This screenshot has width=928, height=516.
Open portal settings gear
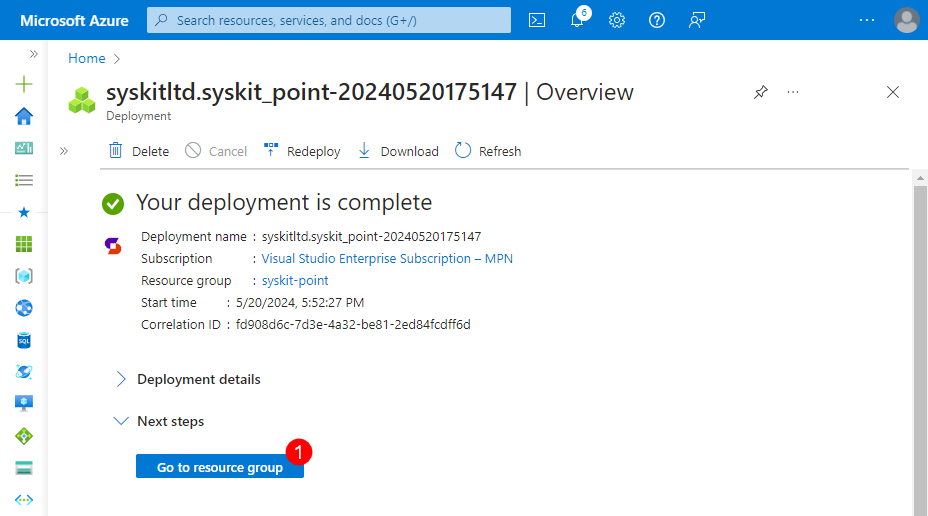coord(617,20)
